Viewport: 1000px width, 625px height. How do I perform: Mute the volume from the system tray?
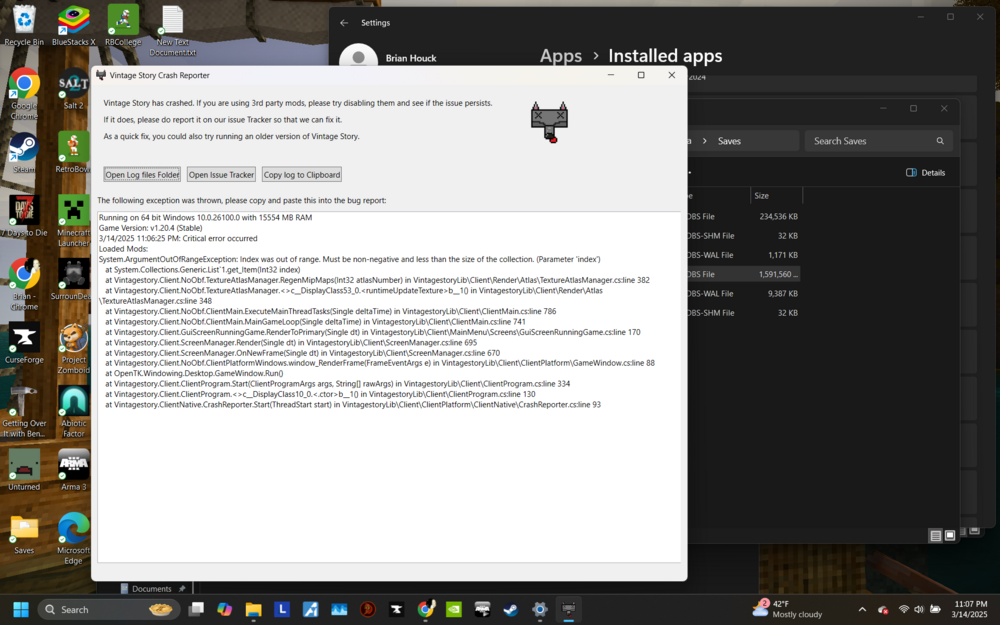(x=918, y=609)
